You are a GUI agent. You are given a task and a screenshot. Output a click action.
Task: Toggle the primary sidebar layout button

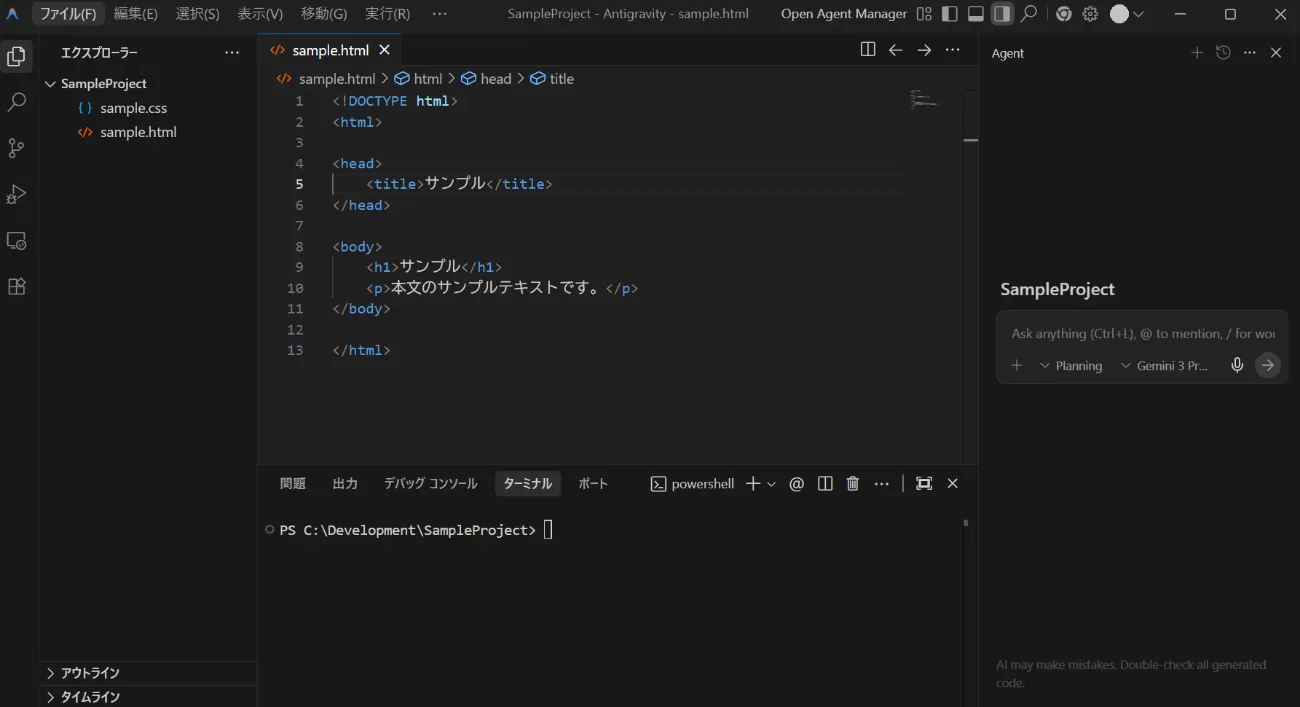pyautogui.click(x=950, y=14)
